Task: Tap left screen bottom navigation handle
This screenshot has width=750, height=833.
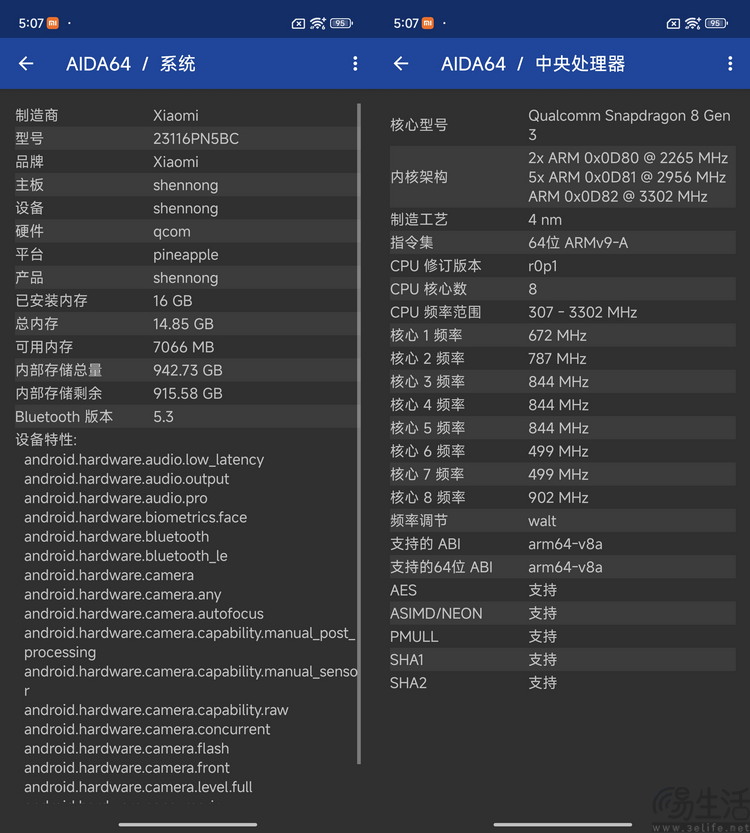Action: (x=188, y=824)
